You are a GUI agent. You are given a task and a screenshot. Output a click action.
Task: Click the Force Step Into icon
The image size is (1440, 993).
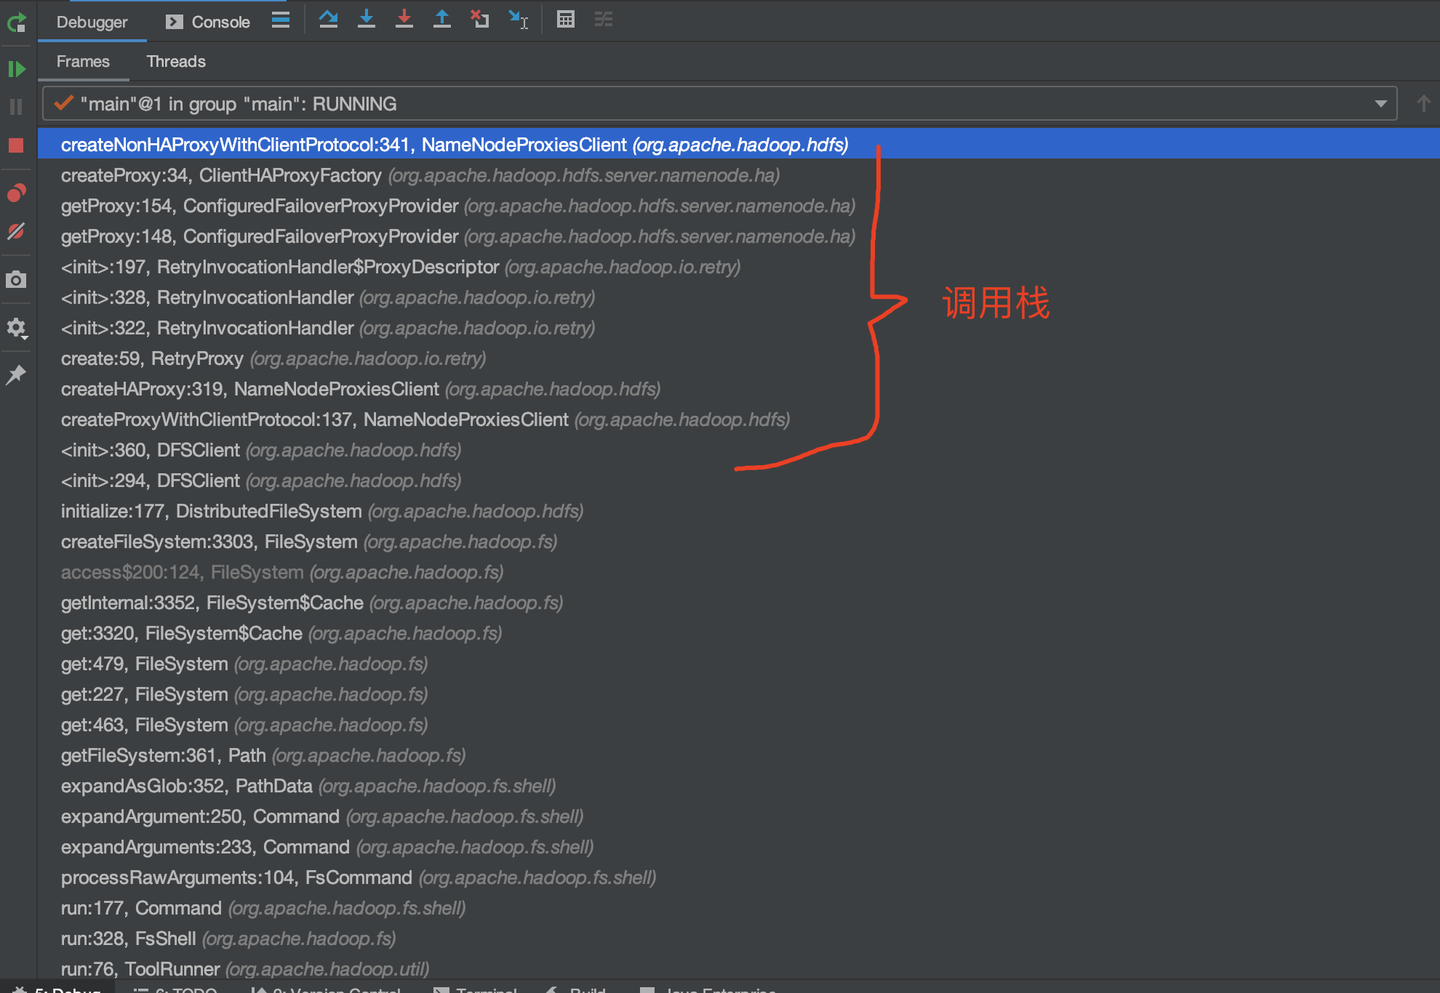click(x=404, y=19)
